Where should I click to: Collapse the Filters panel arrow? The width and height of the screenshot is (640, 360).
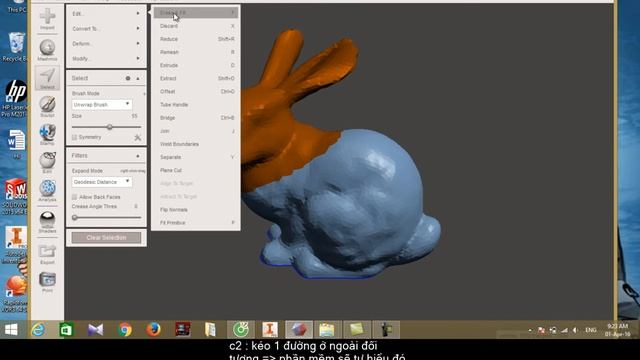(138, 156)
